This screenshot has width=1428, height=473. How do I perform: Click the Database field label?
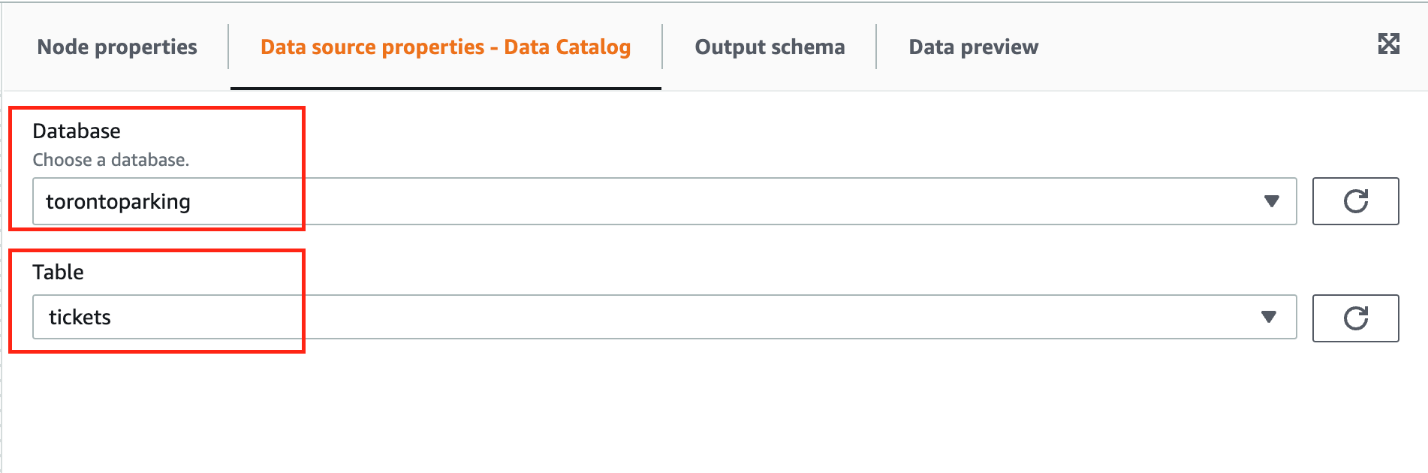pyautogui.click(x=76, y=131)
